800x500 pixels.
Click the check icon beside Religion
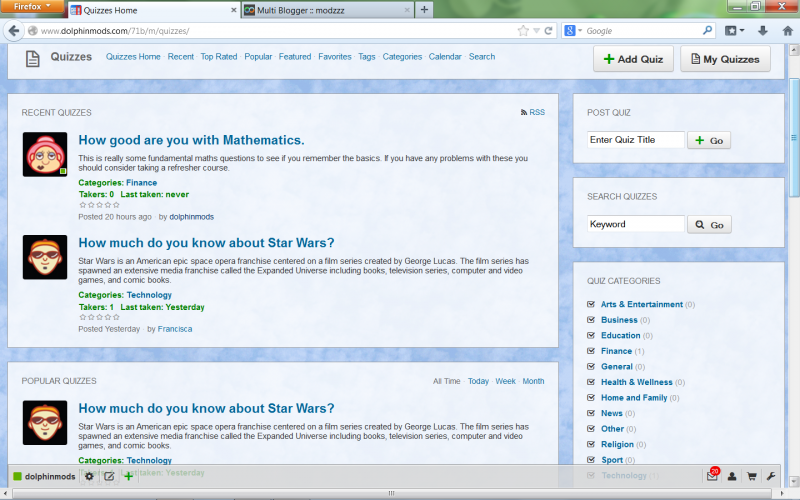(x=591, y=444)
